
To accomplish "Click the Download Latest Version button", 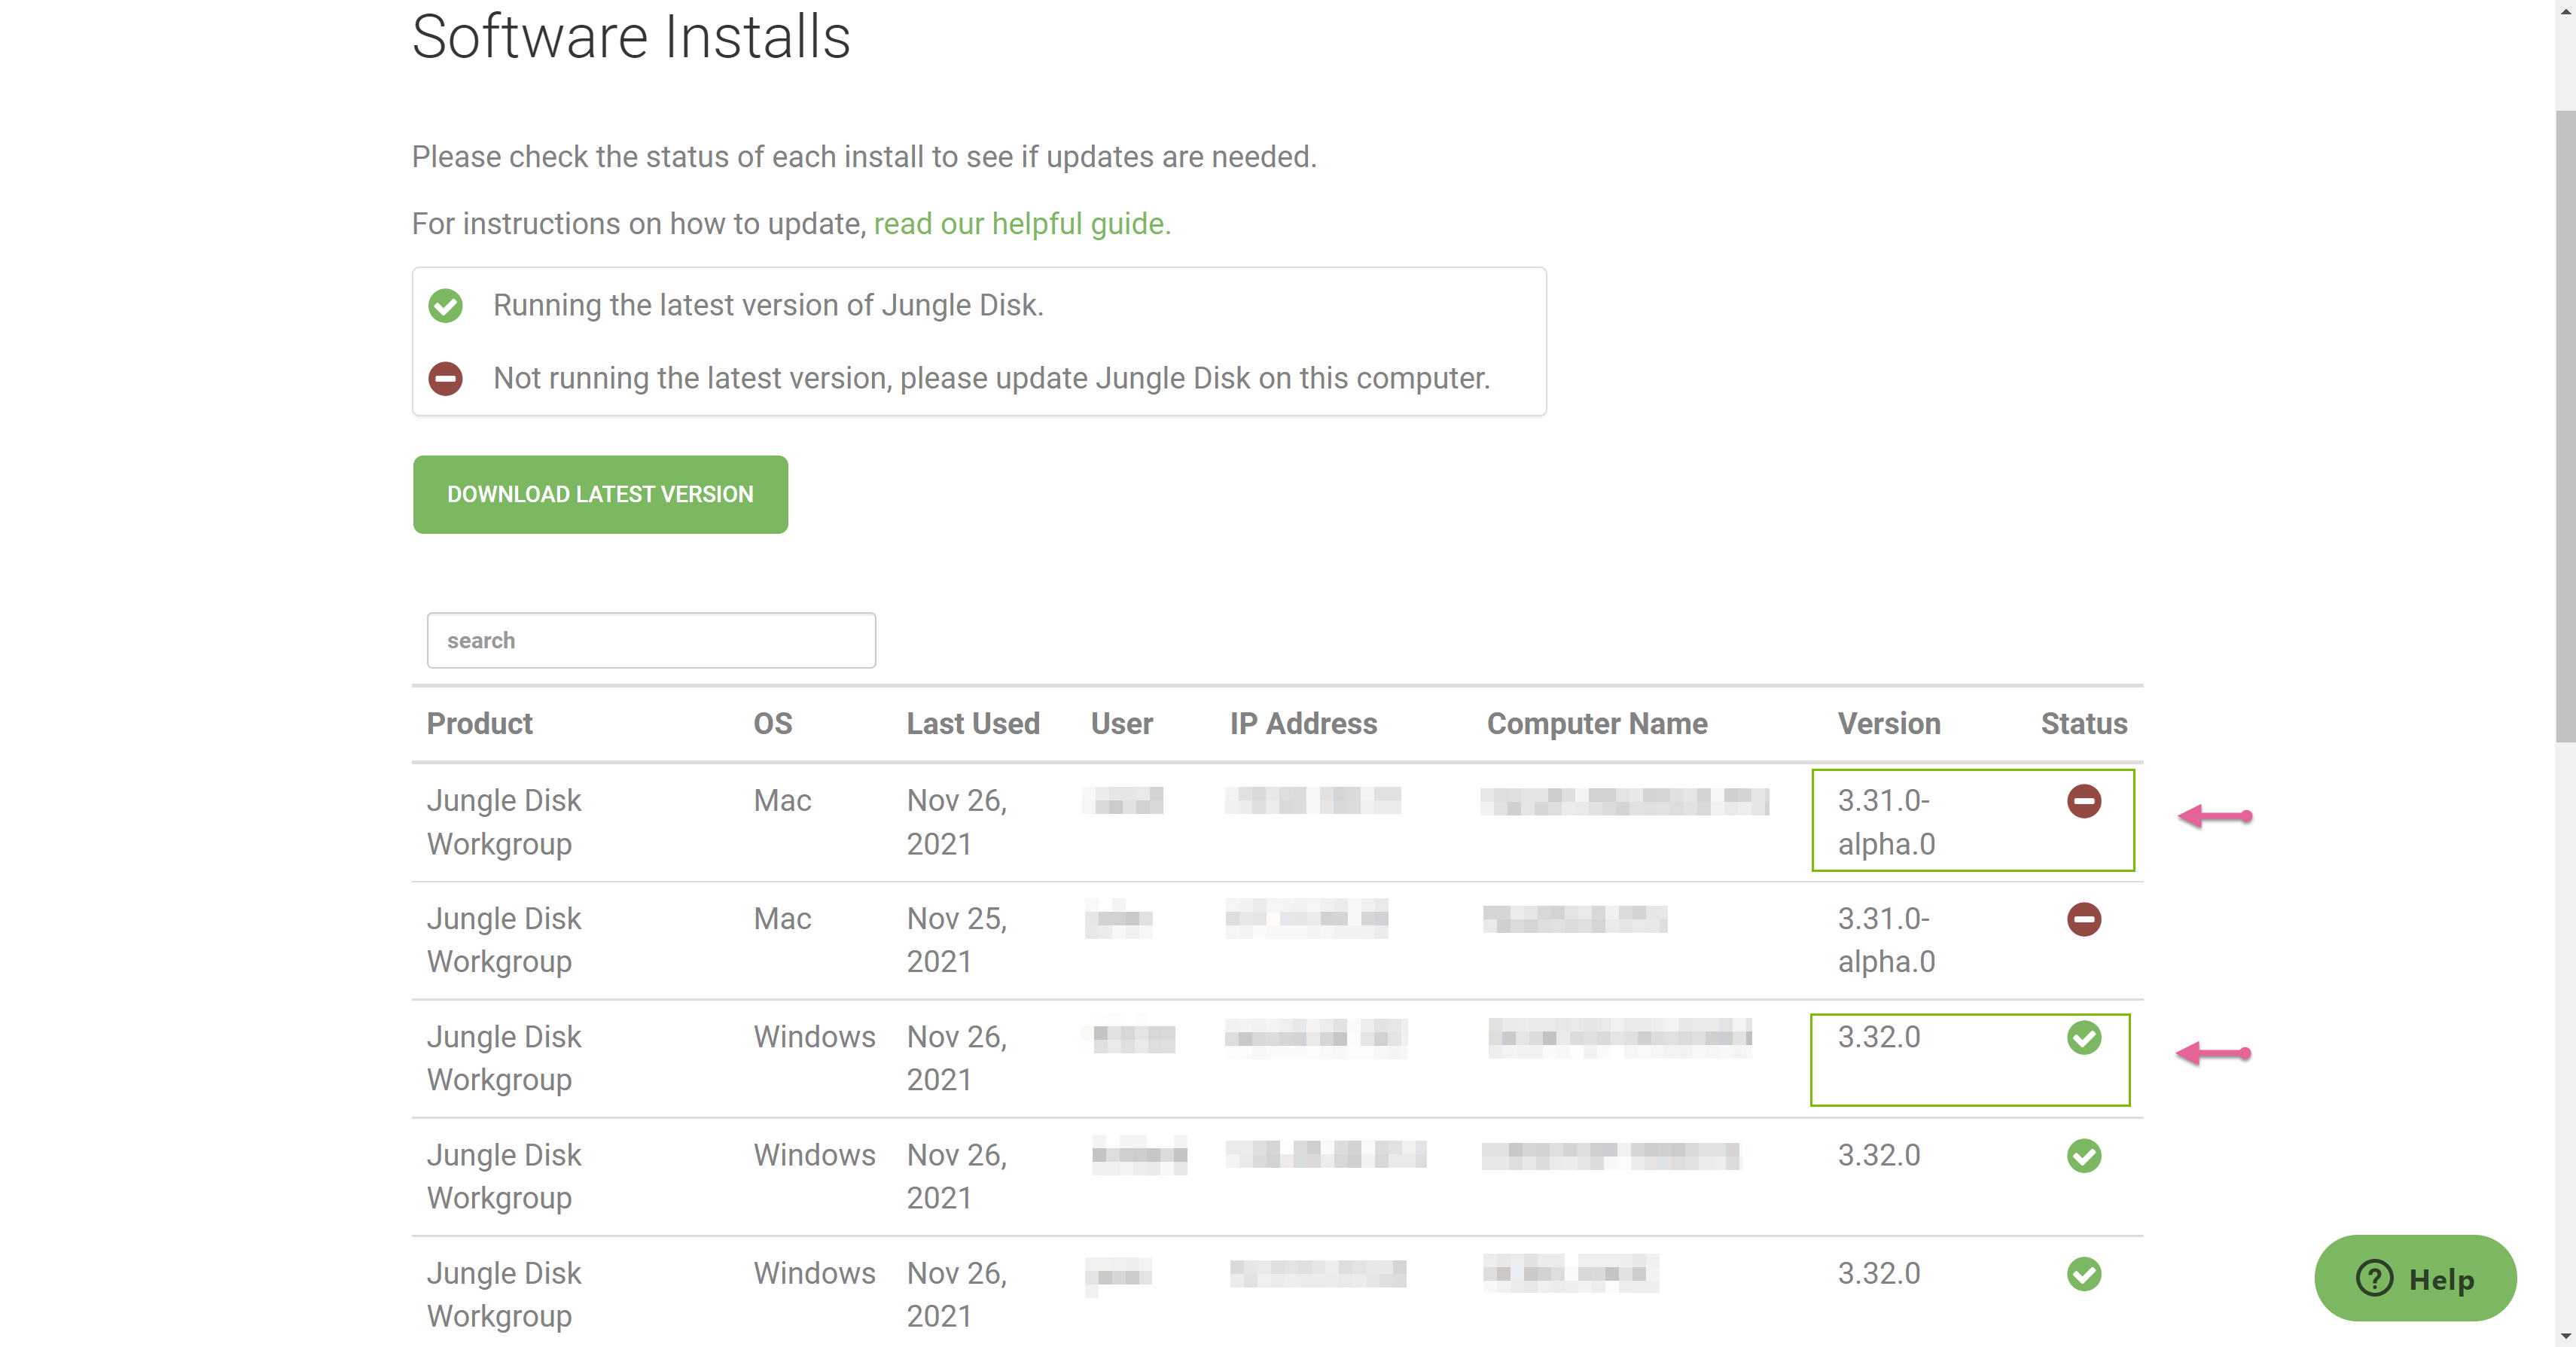I will 600,494.
